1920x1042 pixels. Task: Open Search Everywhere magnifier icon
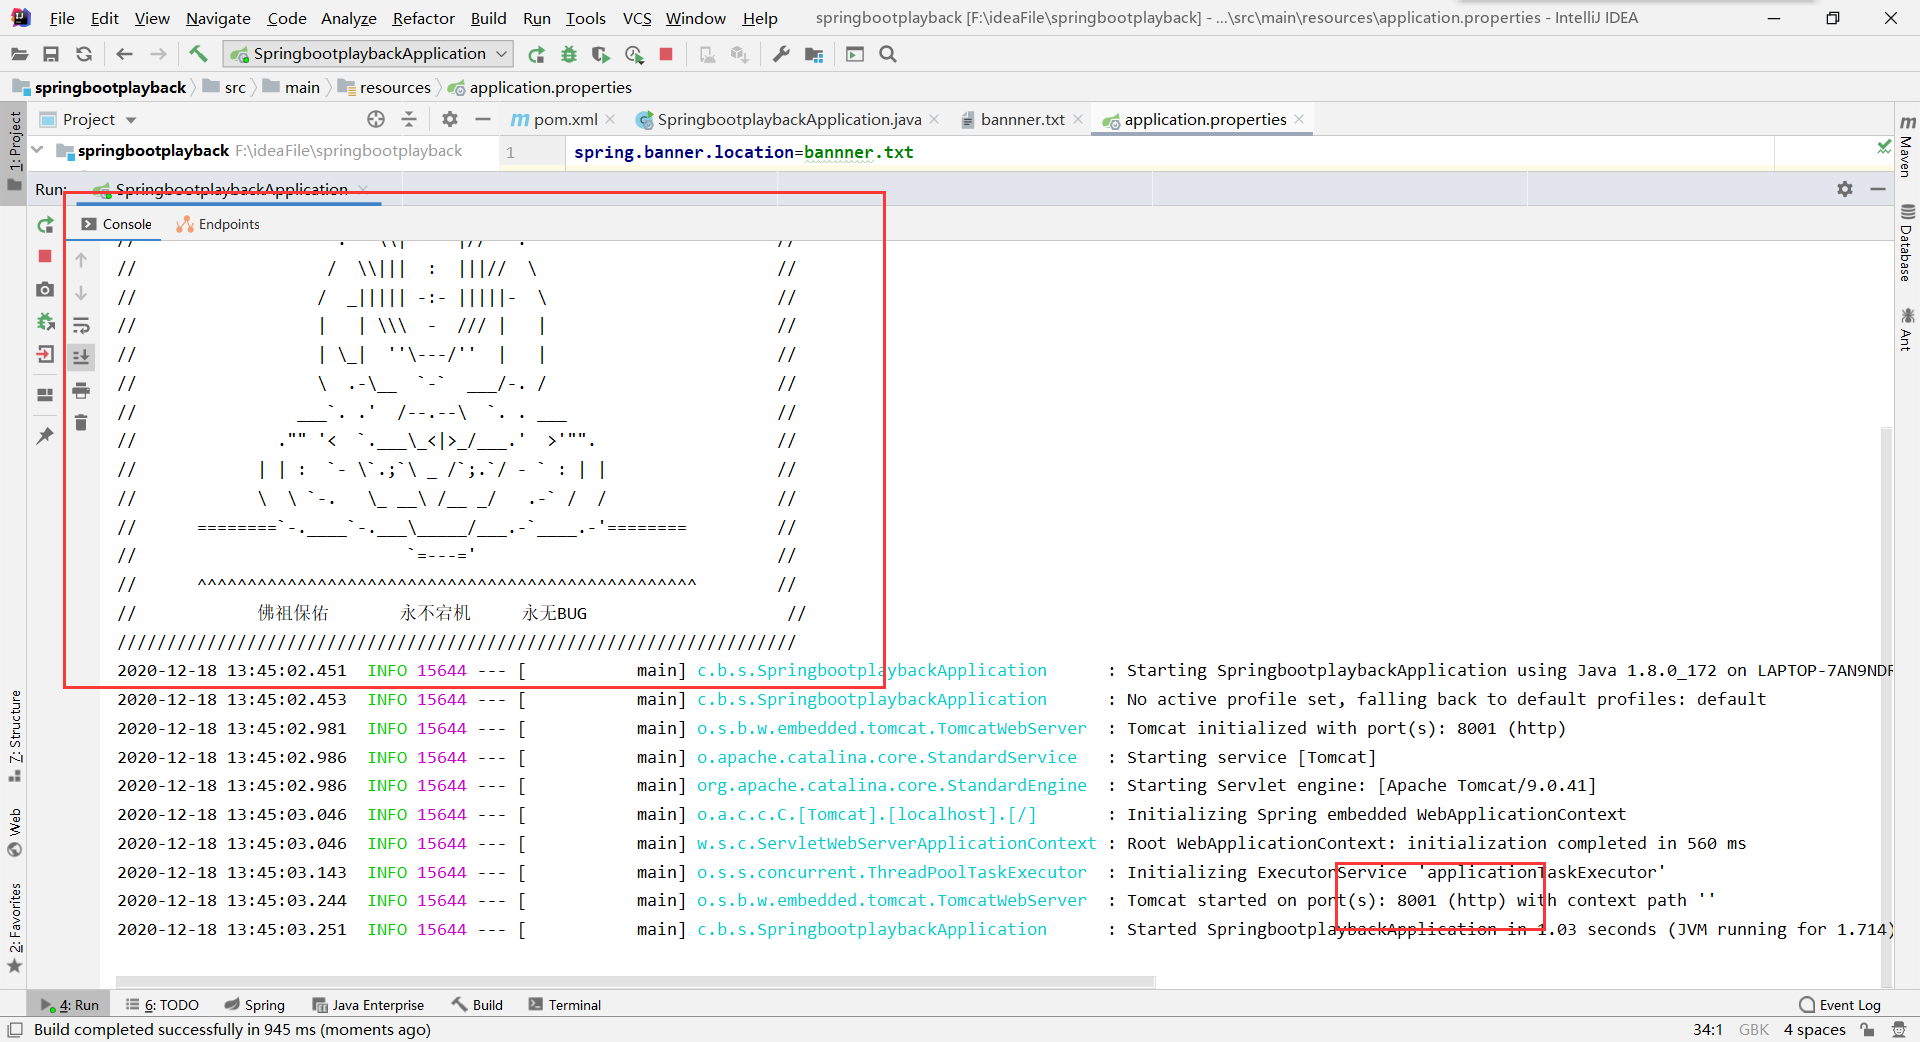[888, 54]
